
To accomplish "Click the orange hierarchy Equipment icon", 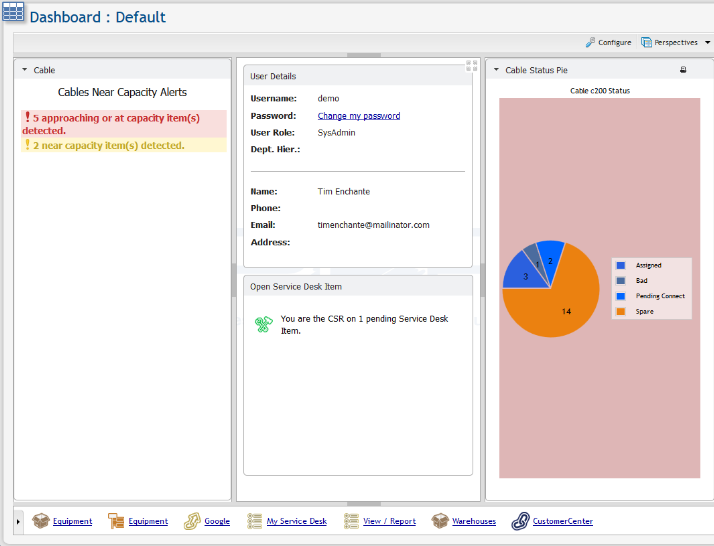I will click(x=116, y=521).
